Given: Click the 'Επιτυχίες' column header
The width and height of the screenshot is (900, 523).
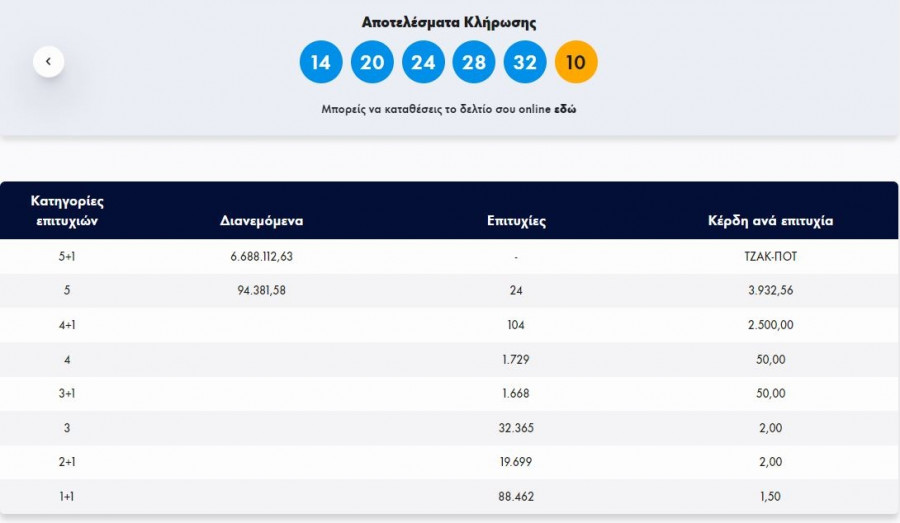Looking at the screenshot, I should click(516, 221).
